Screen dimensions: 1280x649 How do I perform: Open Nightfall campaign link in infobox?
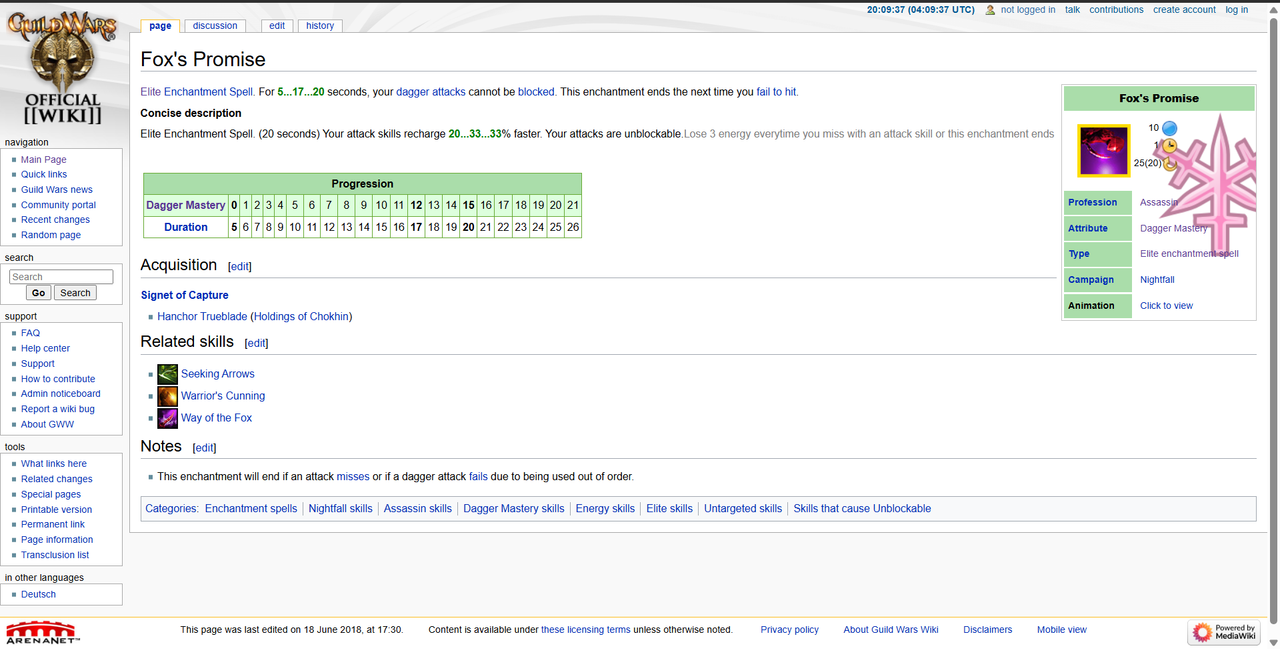pyautogui.click(x=1157, y=280)
